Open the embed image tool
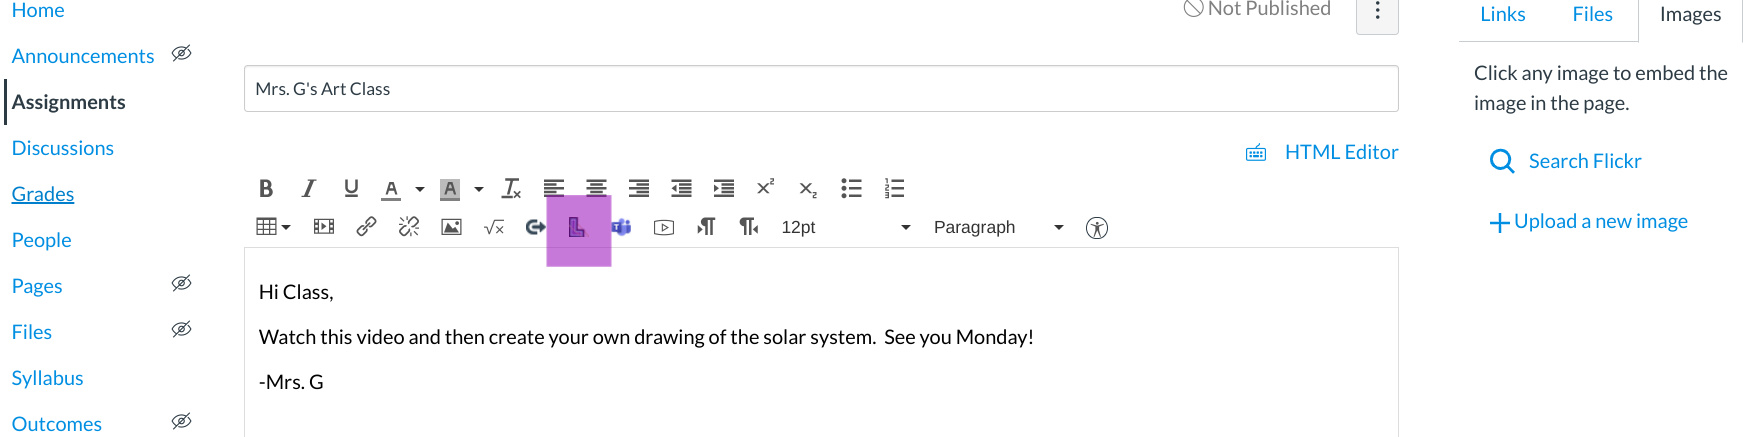 pos(451,227)
